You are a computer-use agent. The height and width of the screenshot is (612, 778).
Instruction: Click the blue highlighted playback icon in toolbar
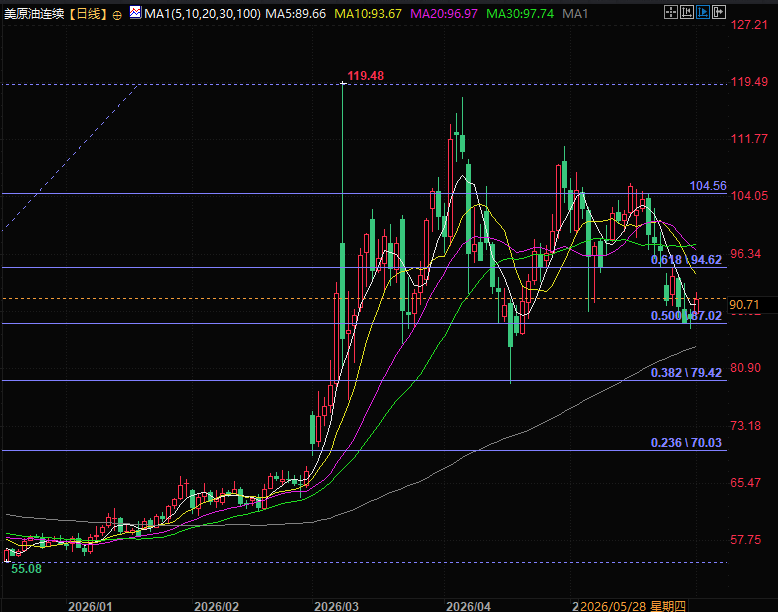coord(703,12)
